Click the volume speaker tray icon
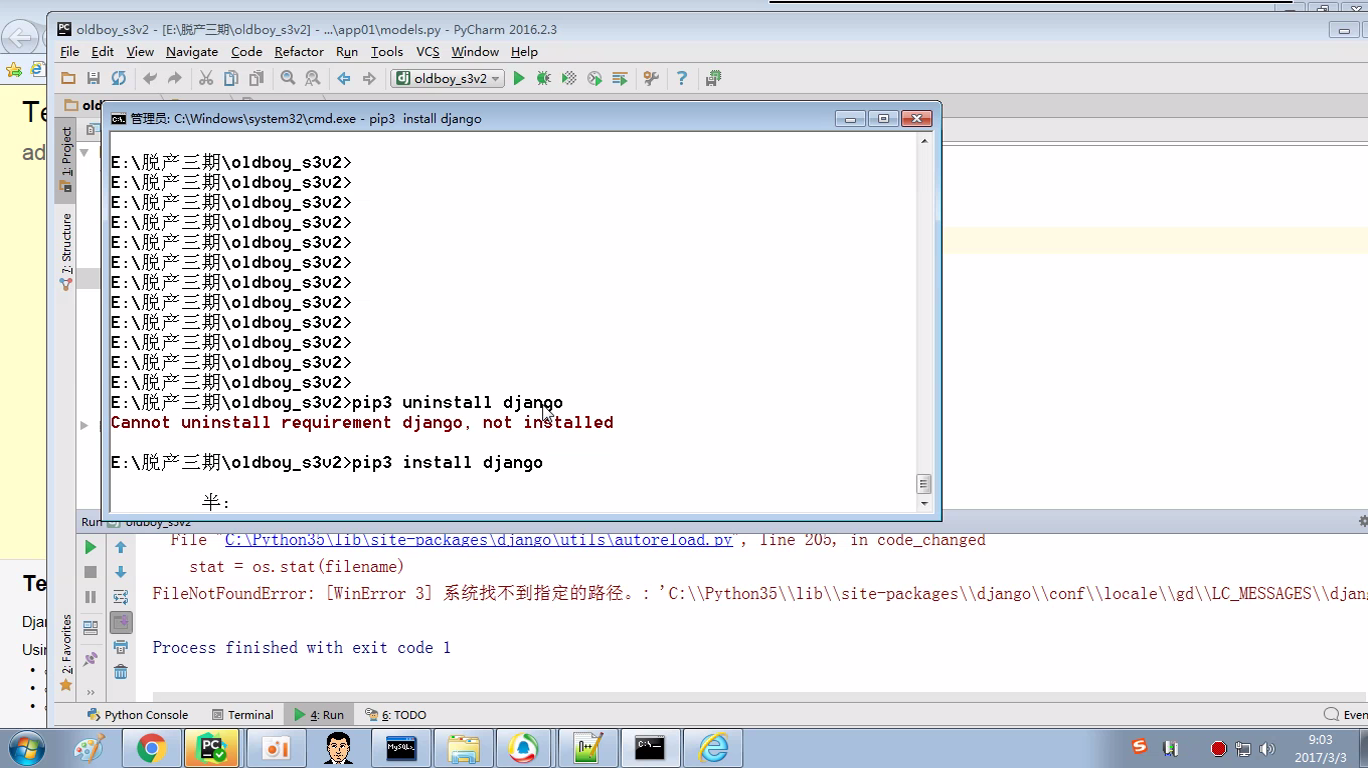This screenshot has height=768, width=1368. click(1267, 748)
